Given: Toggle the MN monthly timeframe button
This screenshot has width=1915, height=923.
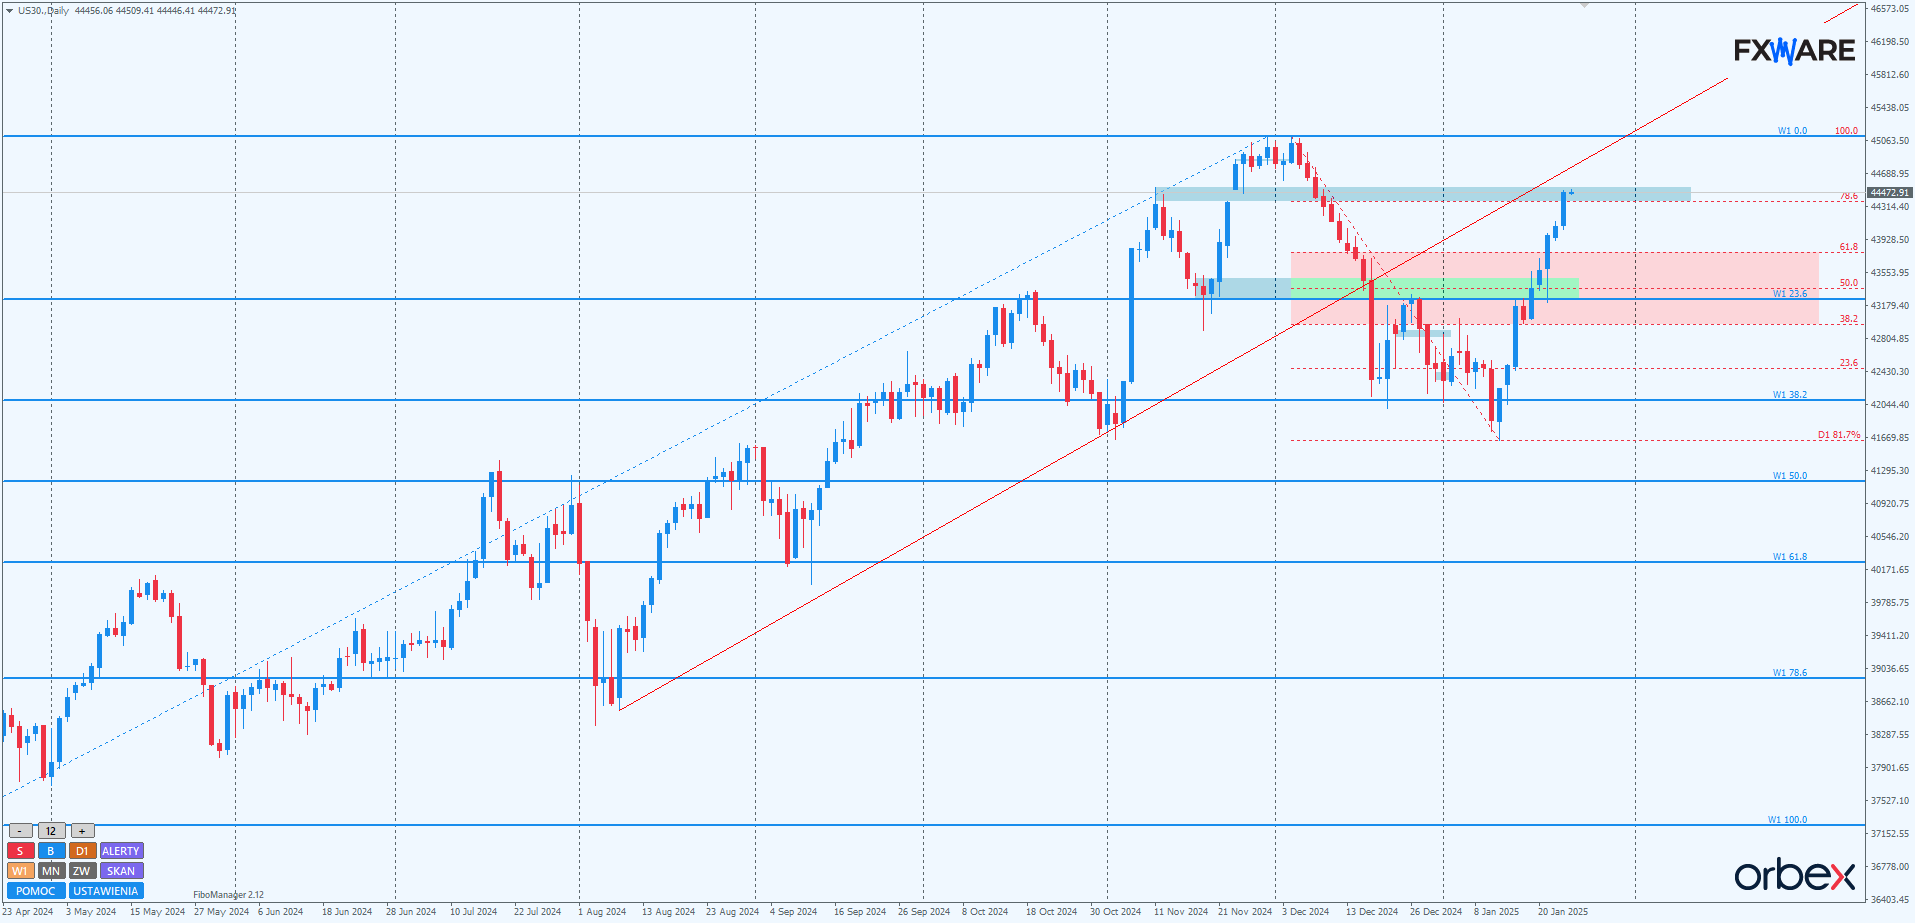Looking at the screenshot, I should [51, 871].
